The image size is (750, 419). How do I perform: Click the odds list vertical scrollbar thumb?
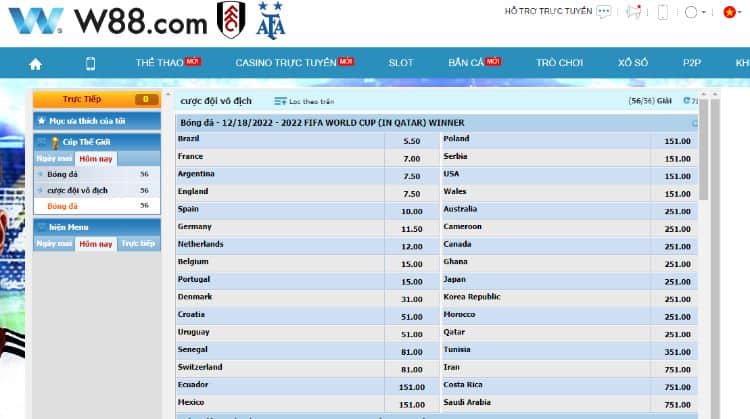(x=703, y=149)
